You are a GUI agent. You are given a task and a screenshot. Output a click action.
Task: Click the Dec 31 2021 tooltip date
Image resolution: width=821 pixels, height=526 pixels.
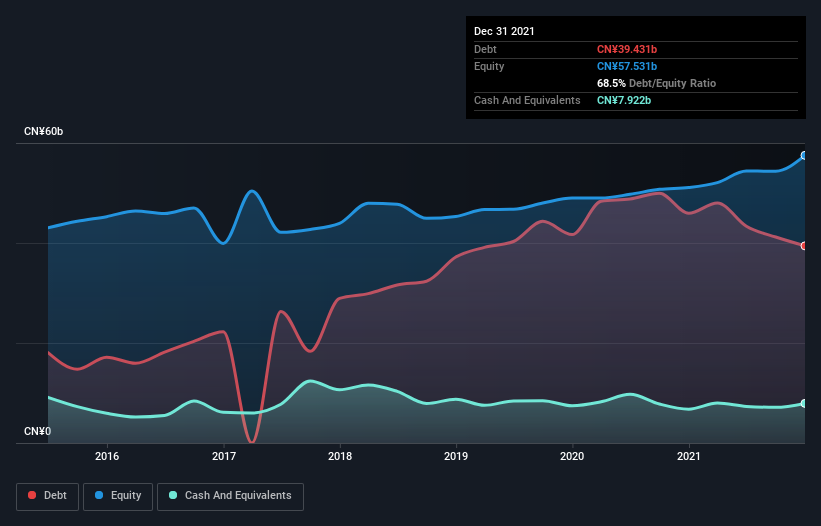pyautogui.click(x=504, y=31)
